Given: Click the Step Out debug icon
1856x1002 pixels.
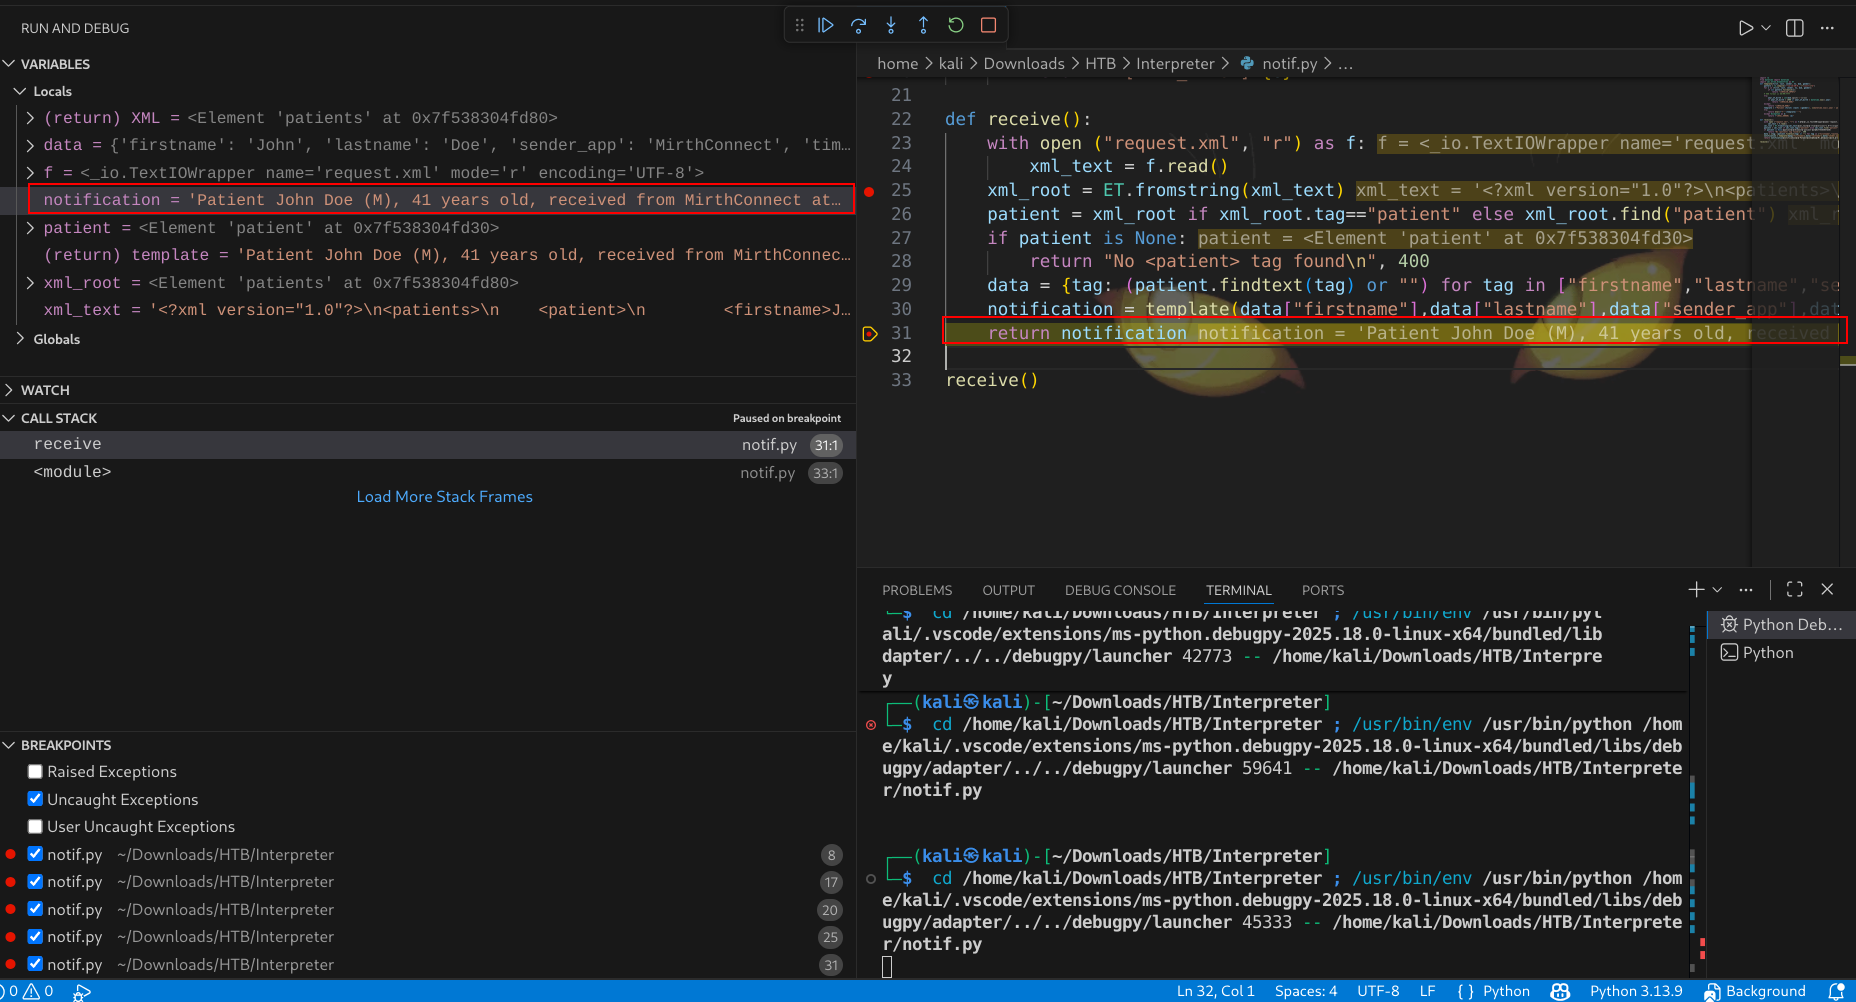Looking at the screenshot, I should click(x=923, y=26).
